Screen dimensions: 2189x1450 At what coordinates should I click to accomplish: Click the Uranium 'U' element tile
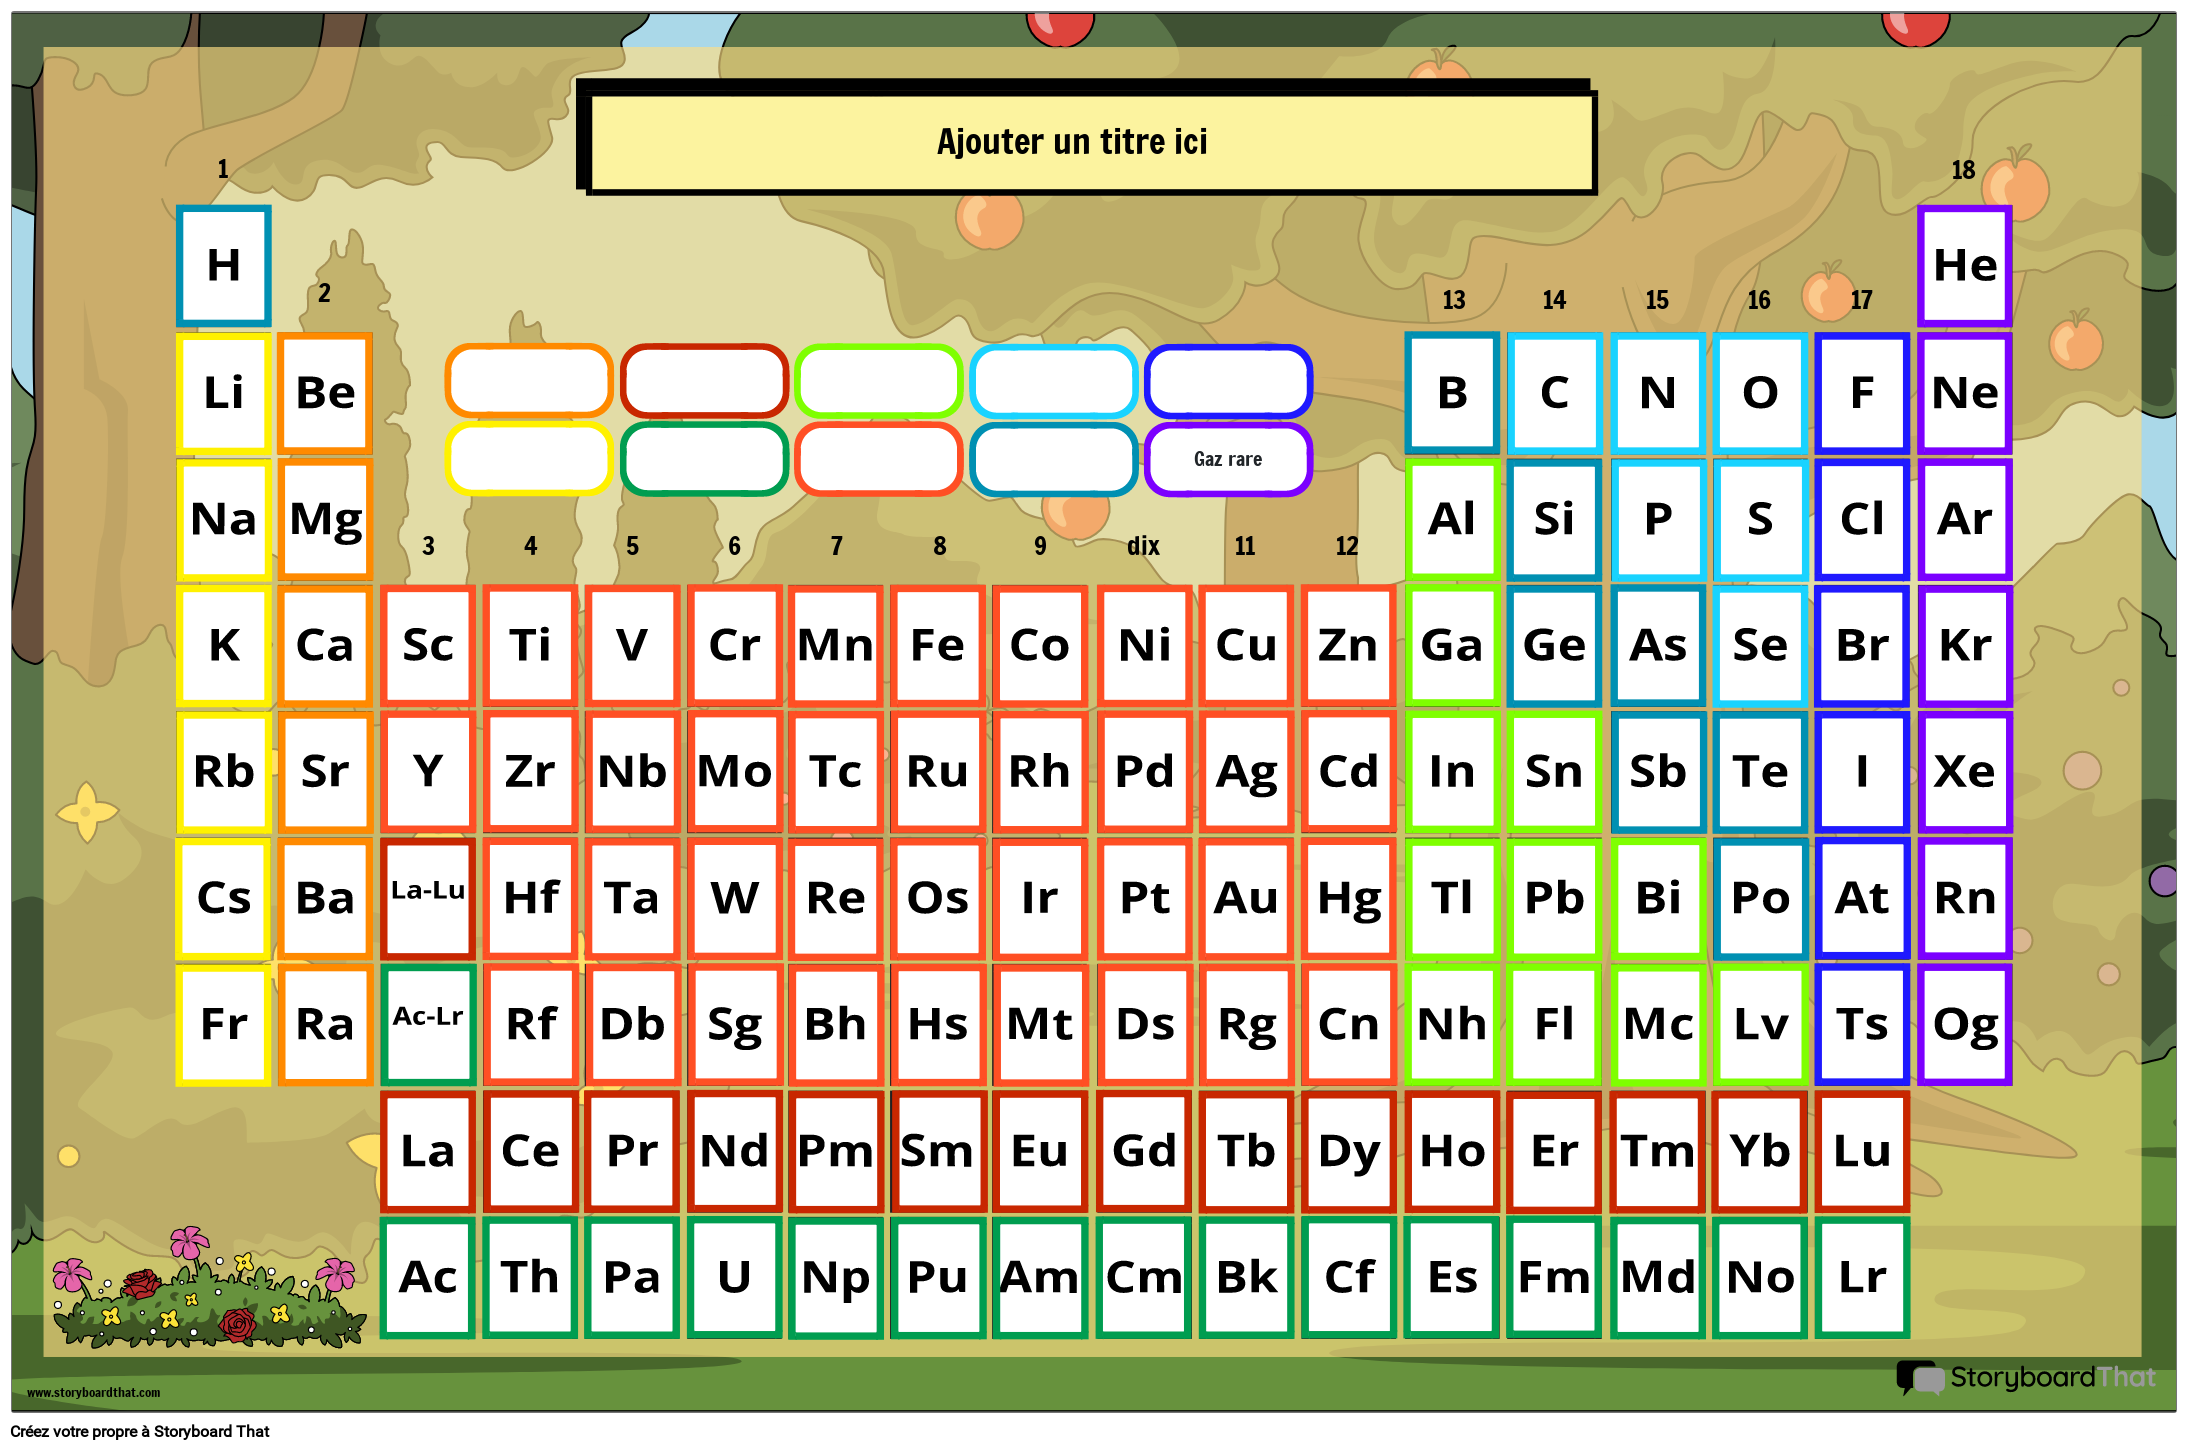pyautogui.click(x=734, y=1277)
